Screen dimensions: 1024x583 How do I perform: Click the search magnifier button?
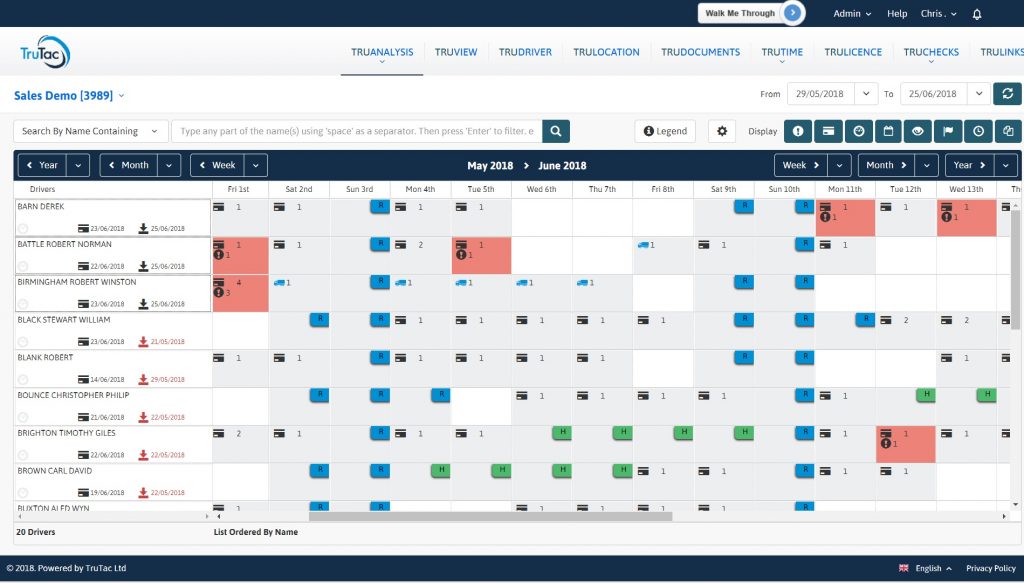point(556,131)
